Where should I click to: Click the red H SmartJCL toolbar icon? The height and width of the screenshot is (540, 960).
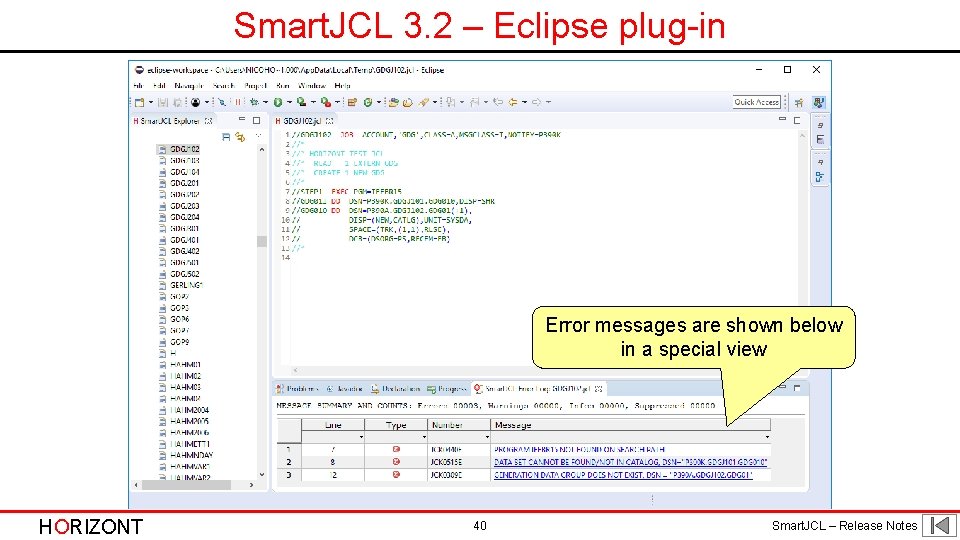coord(238,102)
